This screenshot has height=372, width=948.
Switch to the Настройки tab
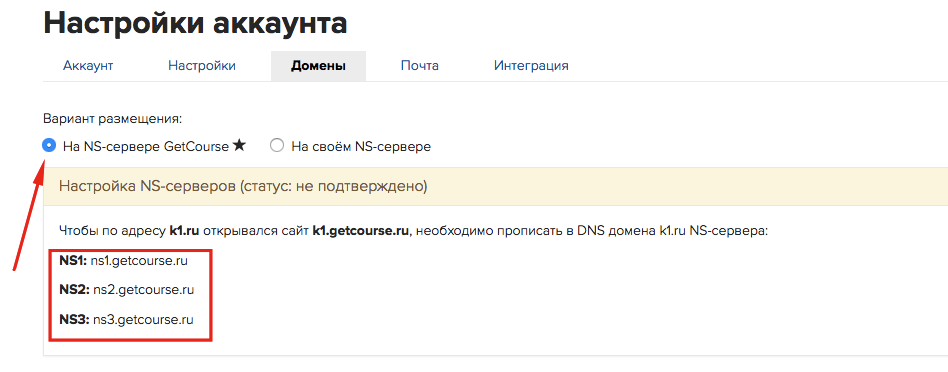pos(201,65)
